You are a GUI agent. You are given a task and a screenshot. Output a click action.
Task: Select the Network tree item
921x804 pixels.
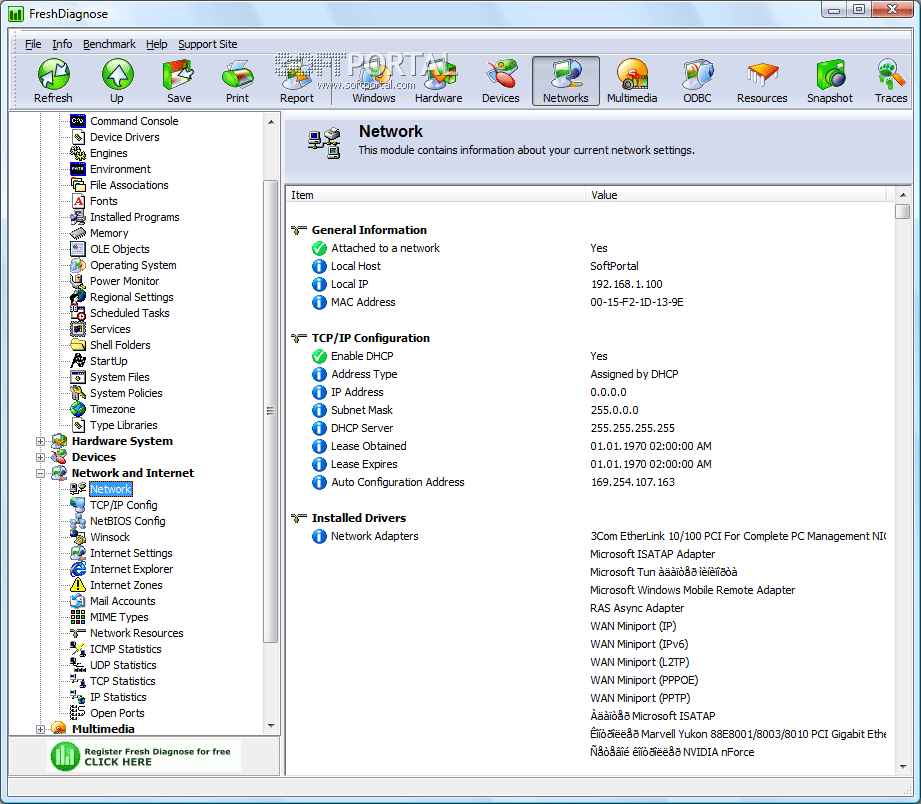(x=110, y=489)
